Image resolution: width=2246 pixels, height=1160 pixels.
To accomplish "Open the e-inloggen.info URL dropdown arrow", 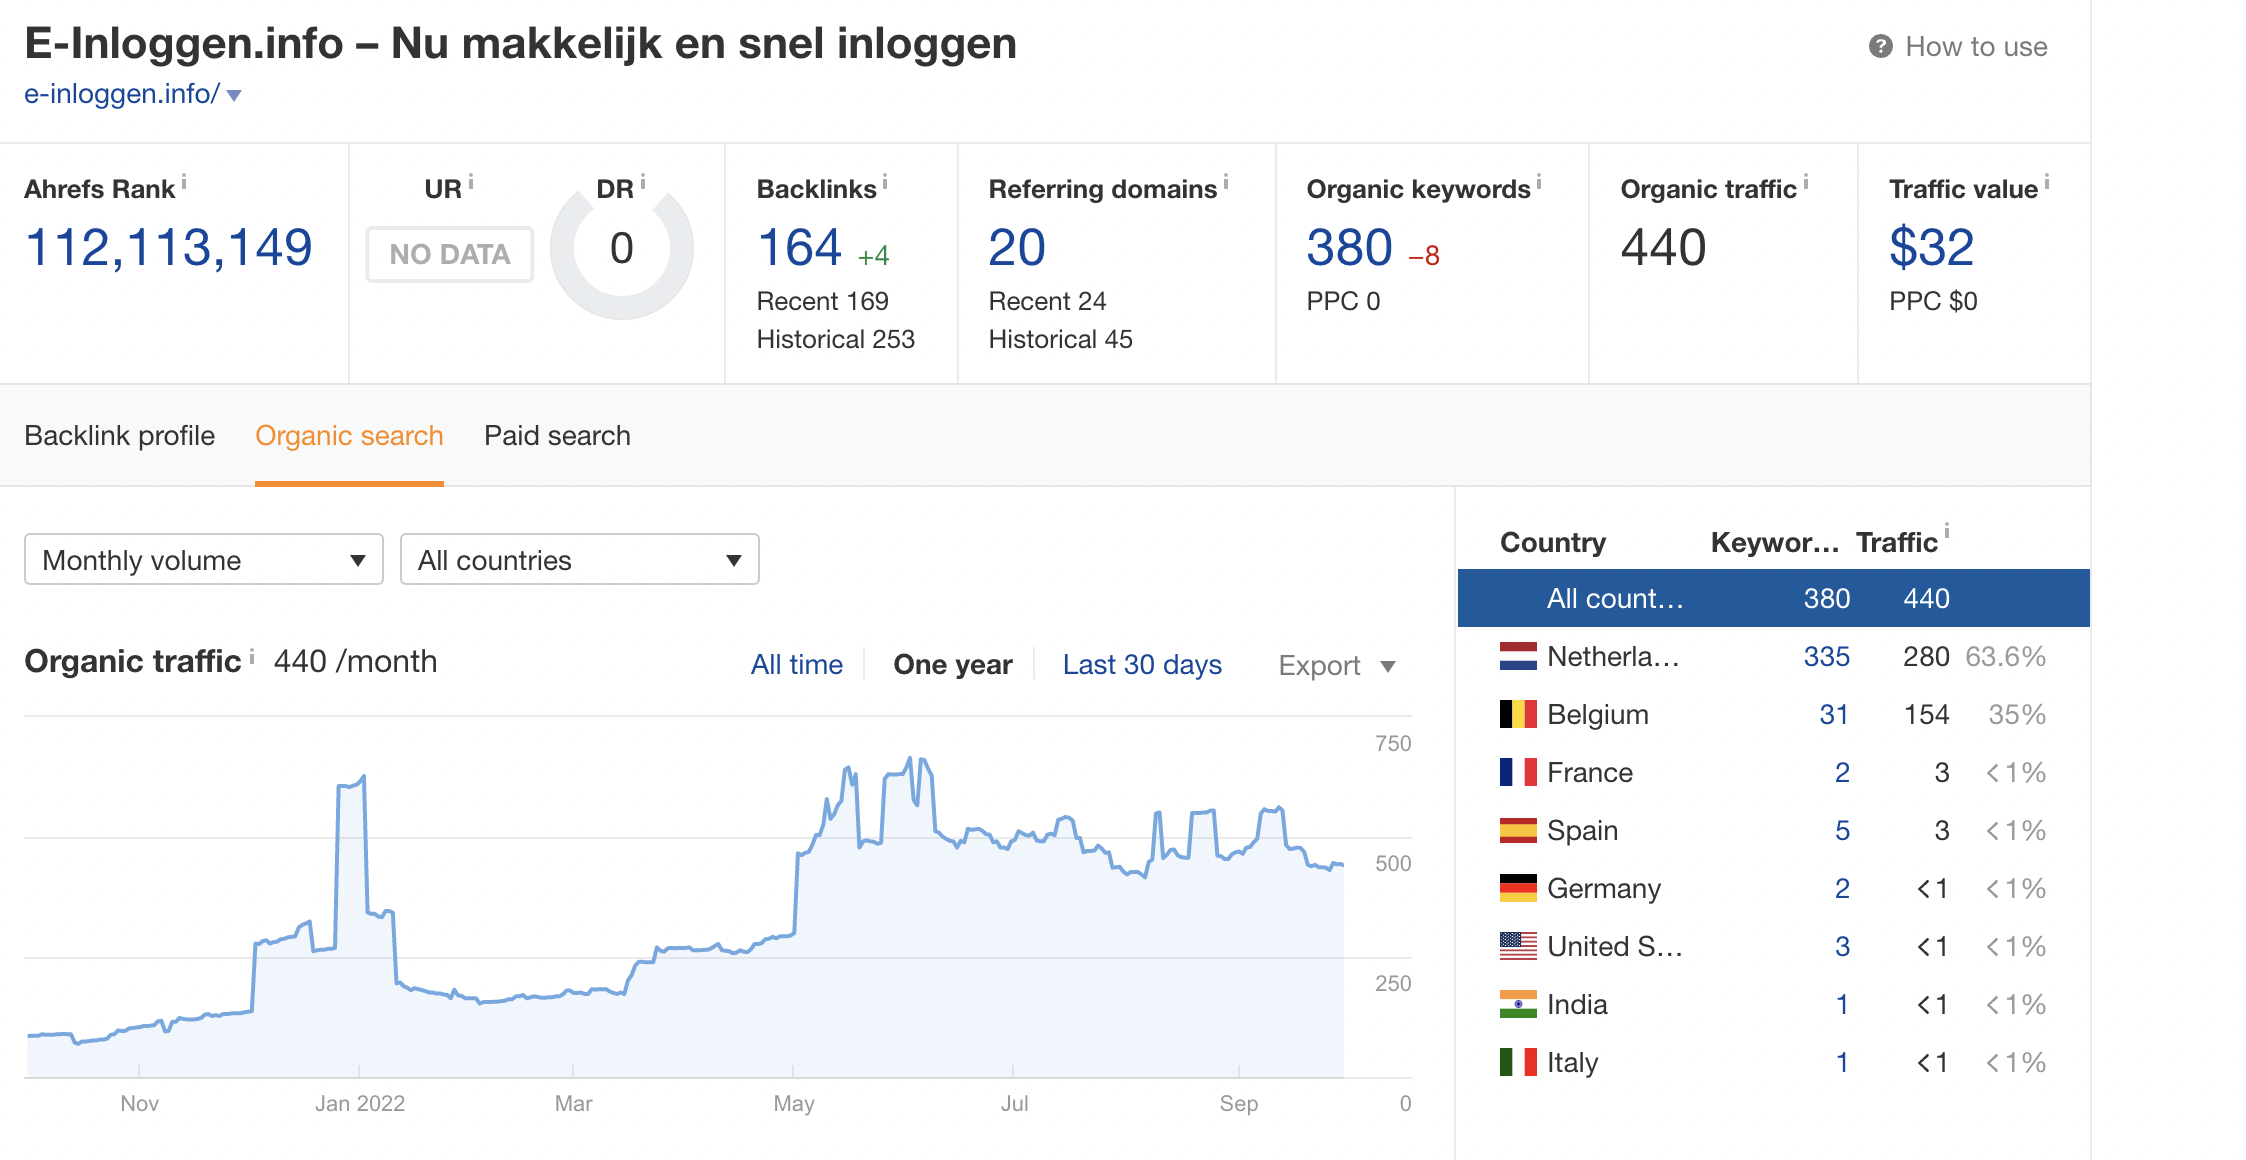I will 234,96.
